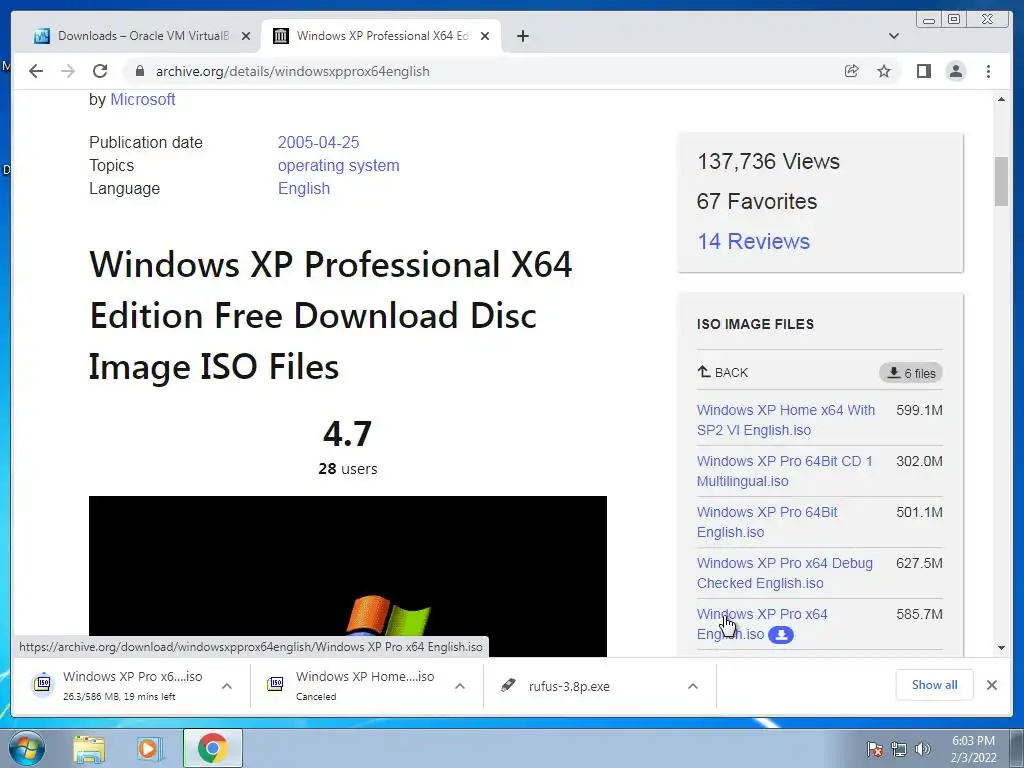Open volume speaker icon in tray
1024x768 pixels.
[922, 749]
